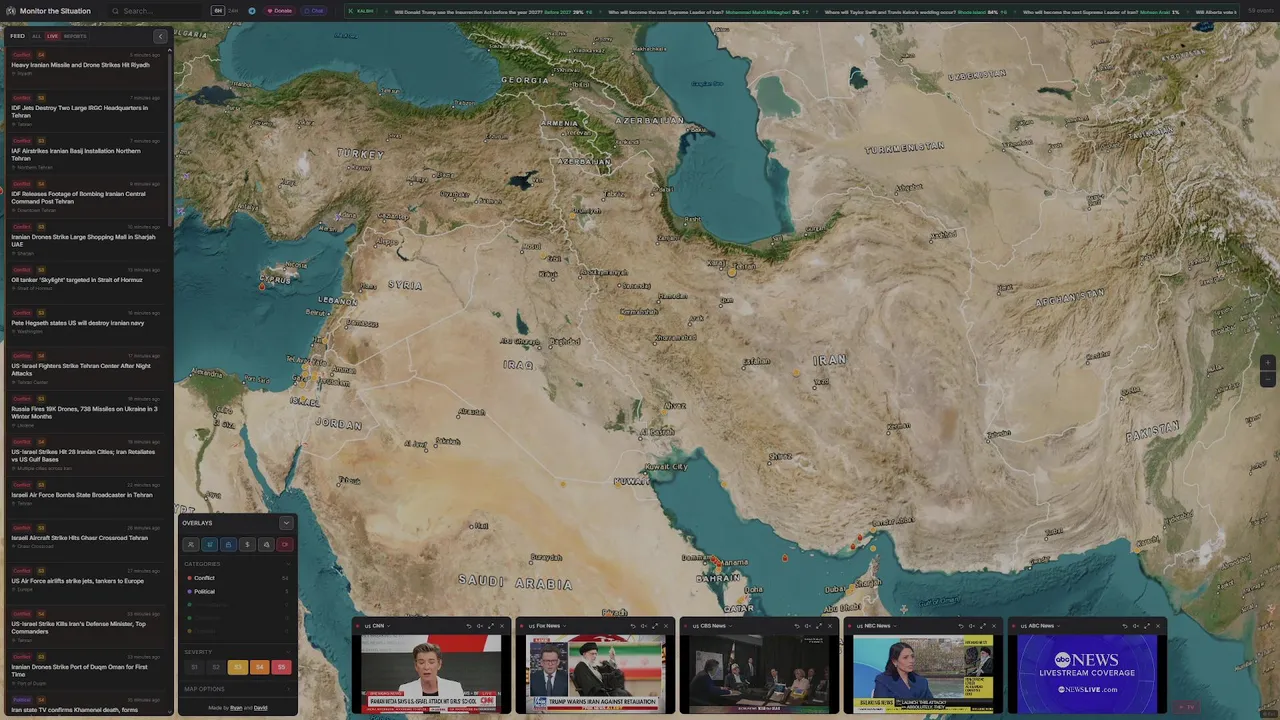Toggle the Political category filter
Screen dimensions: 1280x720
[x=236, y=591]
